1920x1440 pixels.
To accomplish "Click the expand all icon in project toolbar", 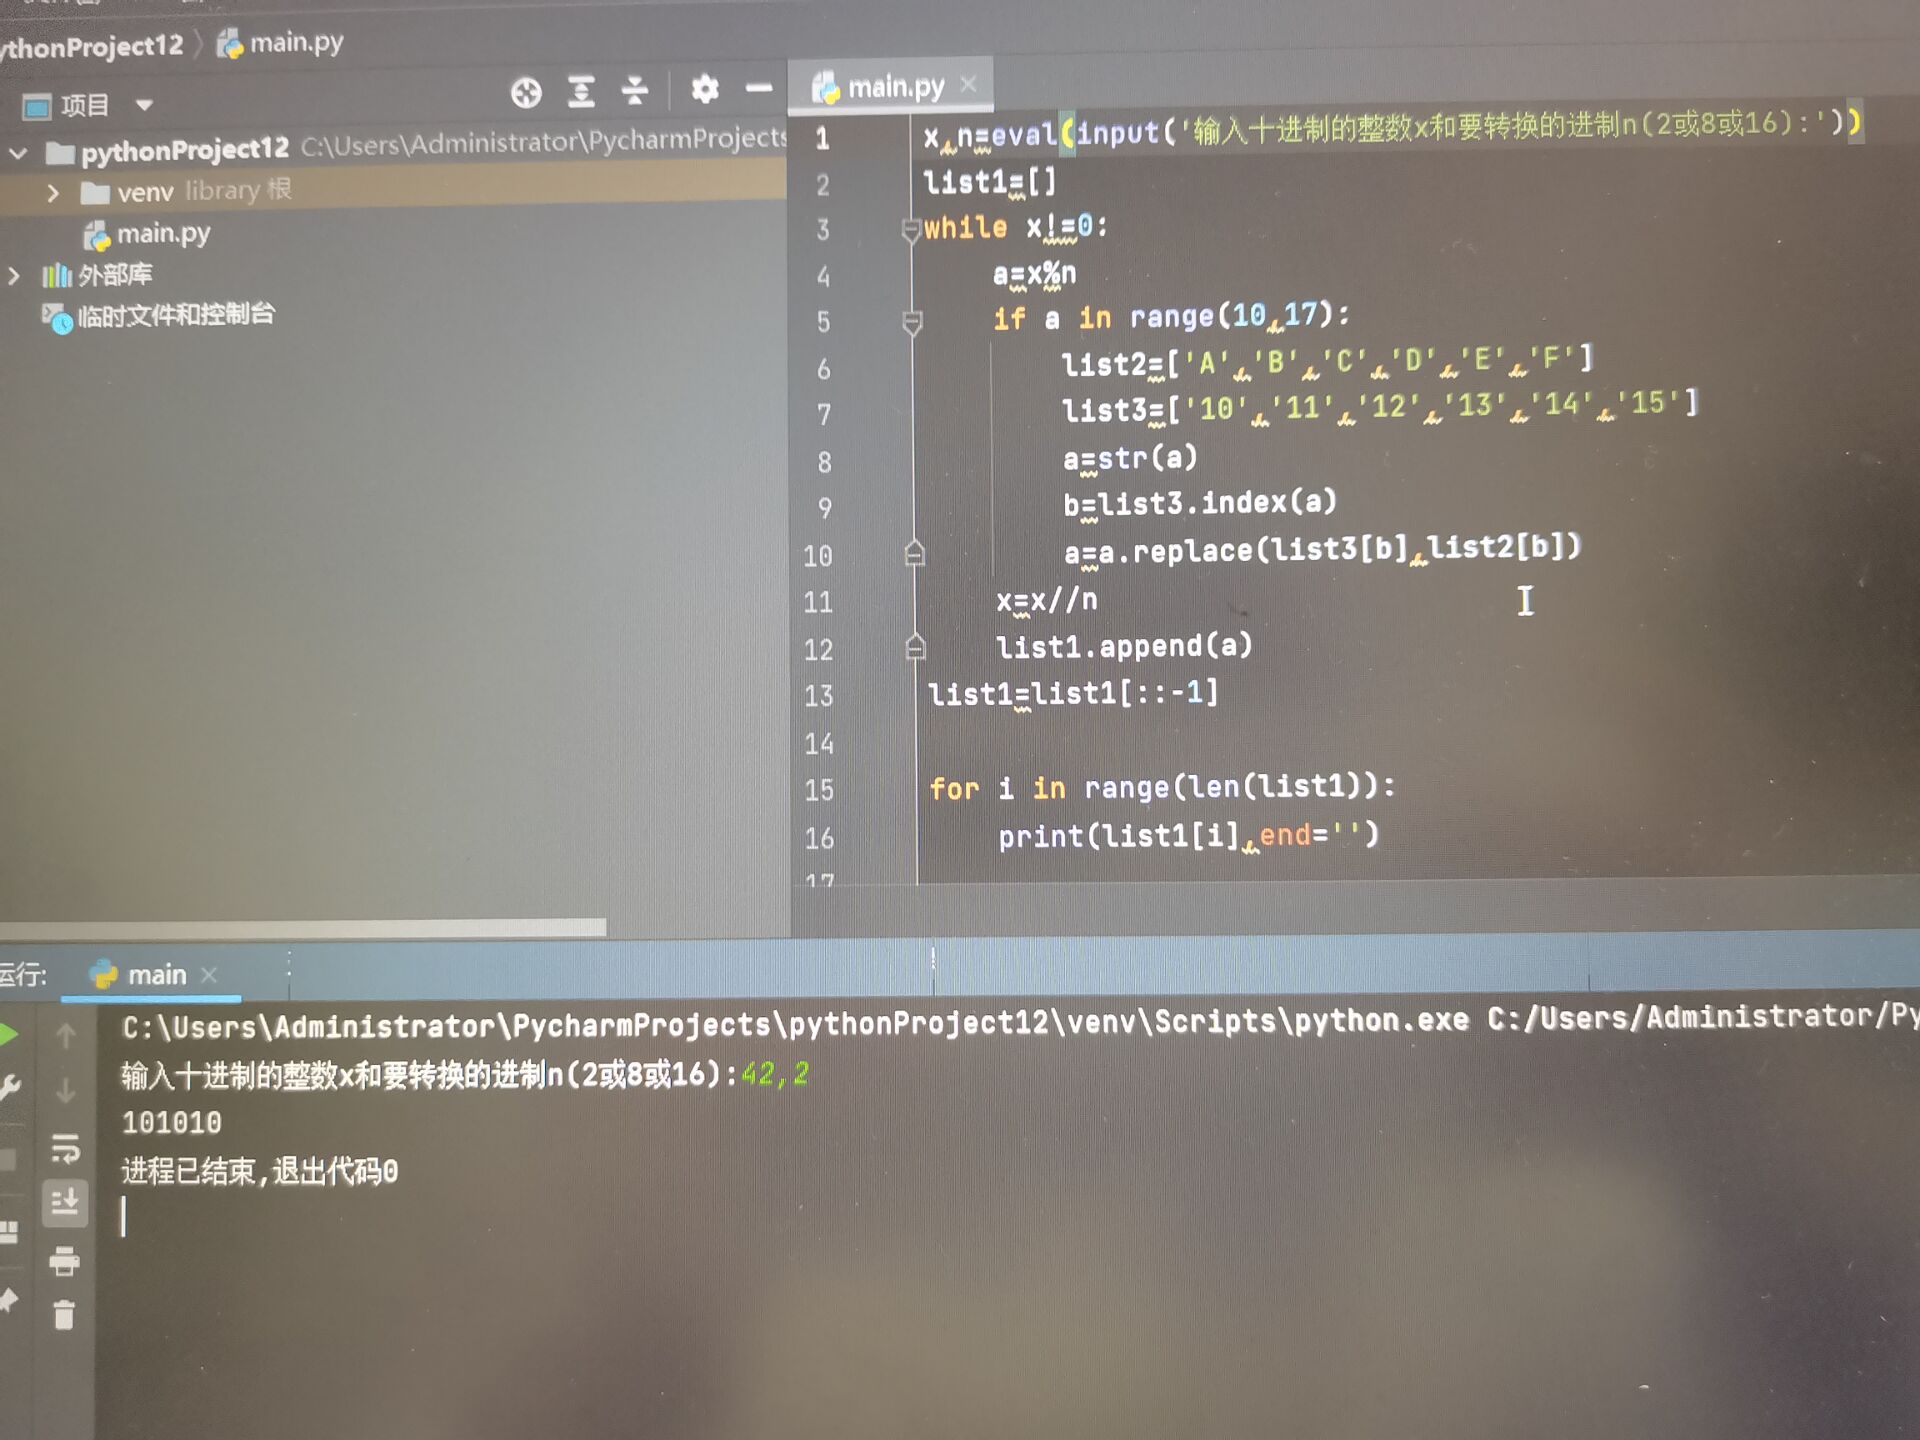I will [x=581, y=92].
